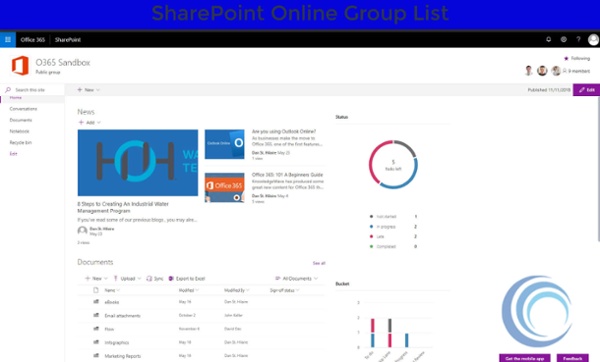The height and width of the screenshot is (362, 600).
Task: Open the notifications bell
Action: click(x=548, y=39)
